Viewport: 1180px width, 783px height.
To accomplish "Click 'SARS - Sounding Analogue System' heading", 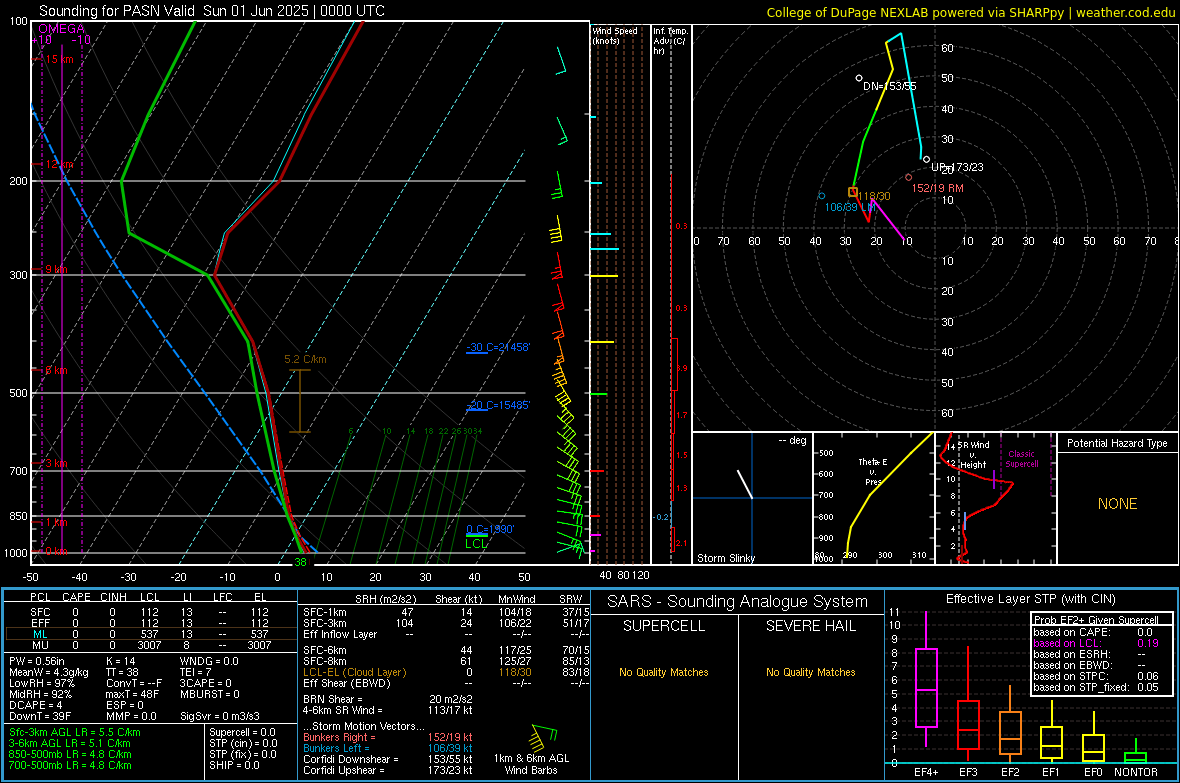I will click(738, 602).
